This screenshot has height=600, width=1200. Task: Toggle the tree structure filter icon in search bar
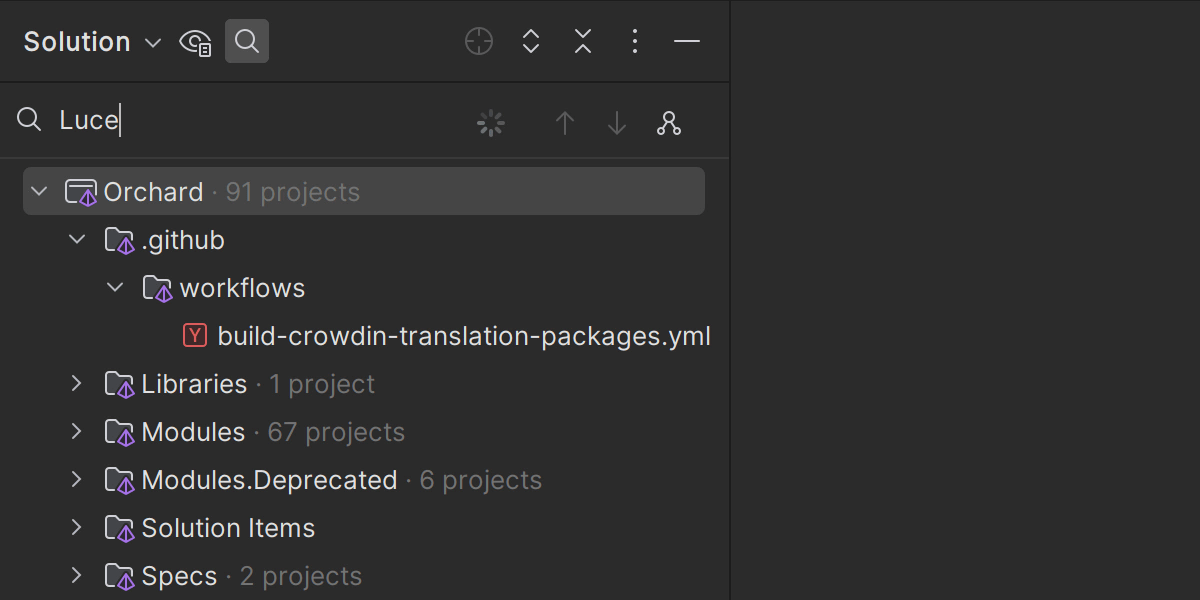click(669, 123)
